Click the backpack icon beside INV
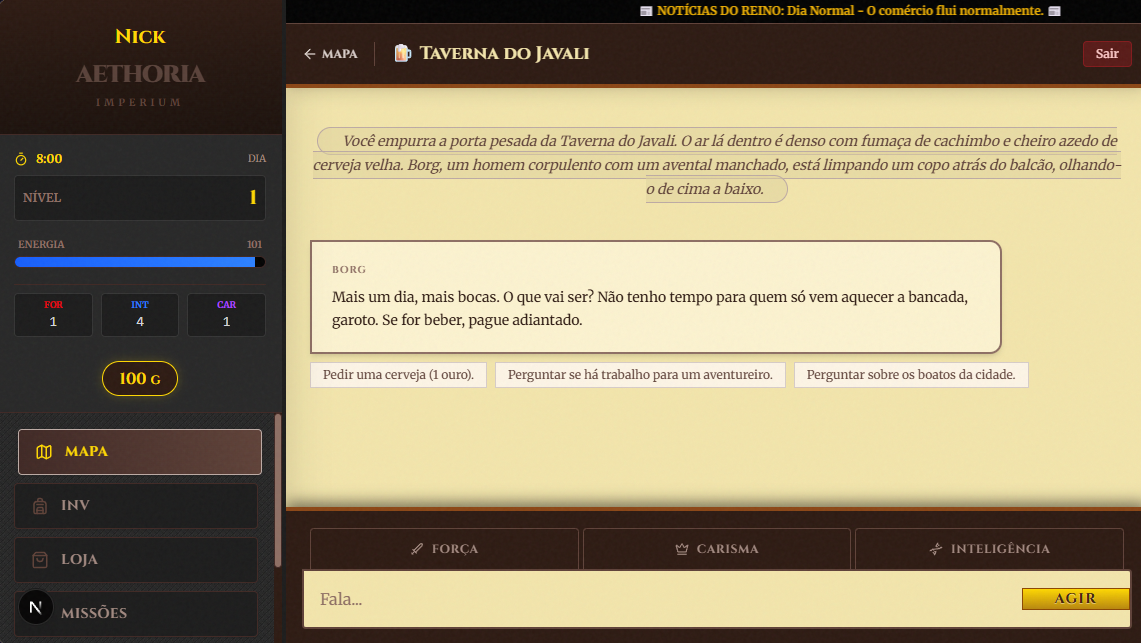 click(x=40, y=506)
